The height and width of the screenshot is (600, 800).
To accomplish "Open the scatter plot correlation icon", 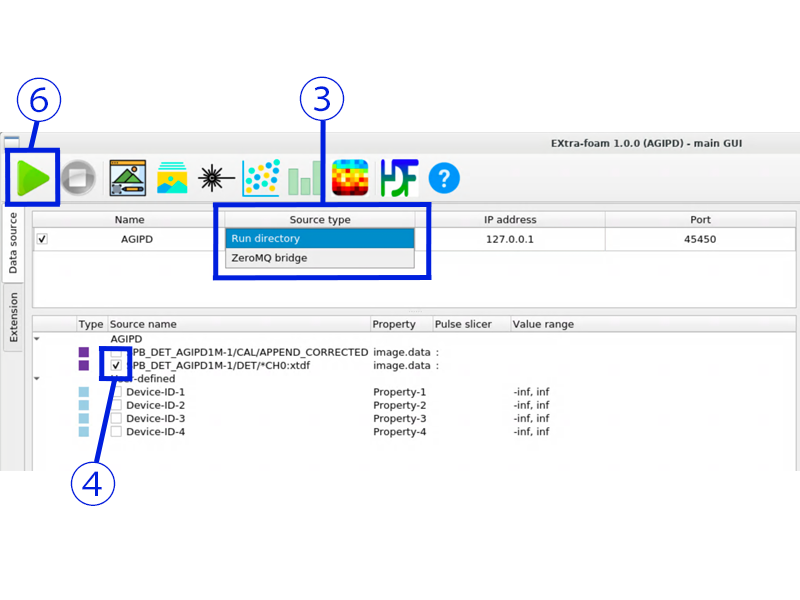I will click(x=261, y=178).
